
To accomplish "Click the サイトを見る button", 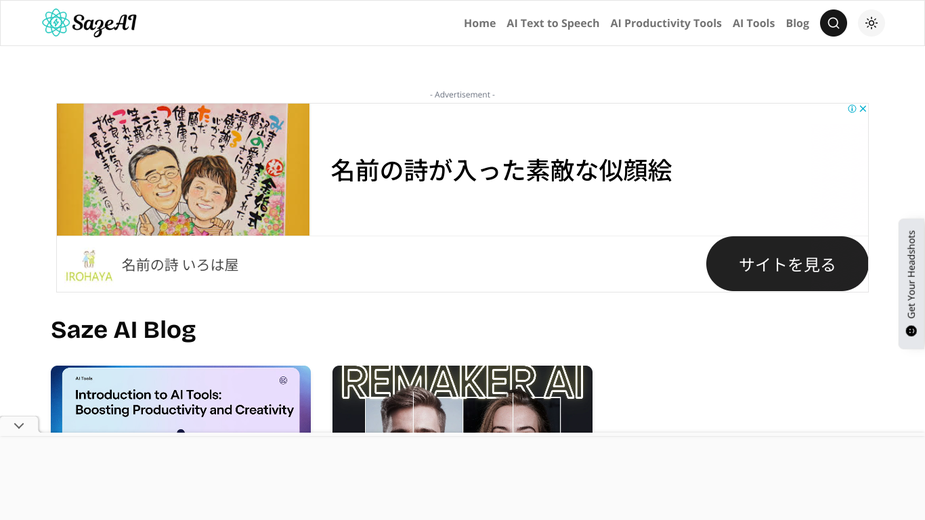I will pos(786,264).
